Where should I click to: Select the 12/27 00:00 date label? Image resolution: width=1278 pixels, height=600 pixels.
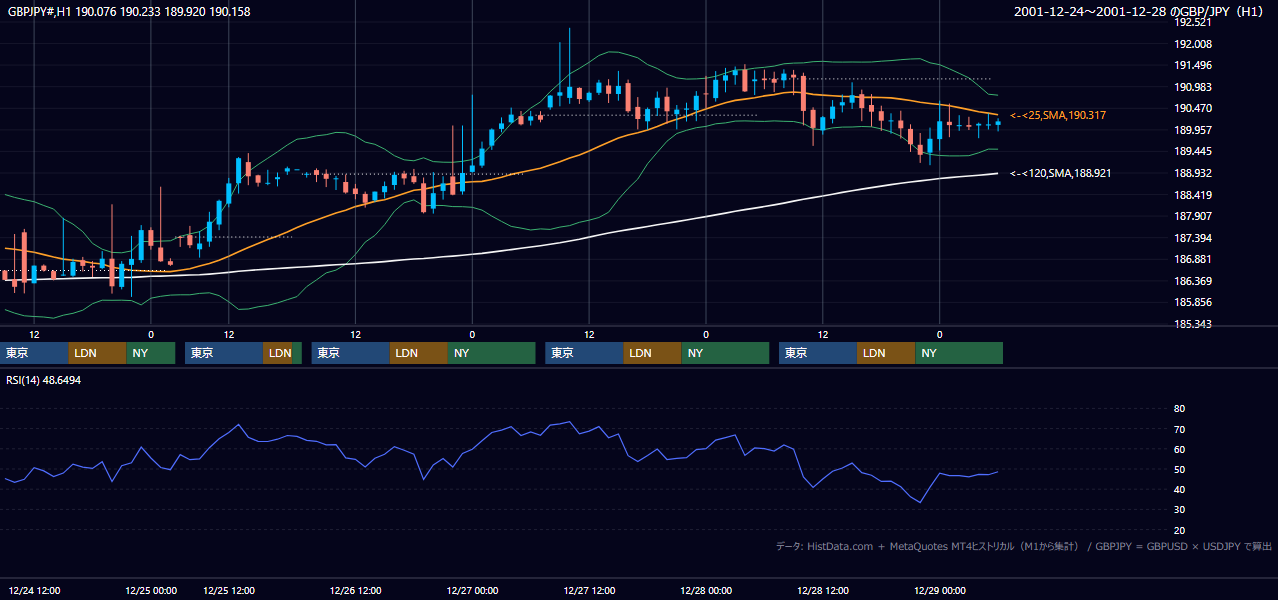(472, 591)
